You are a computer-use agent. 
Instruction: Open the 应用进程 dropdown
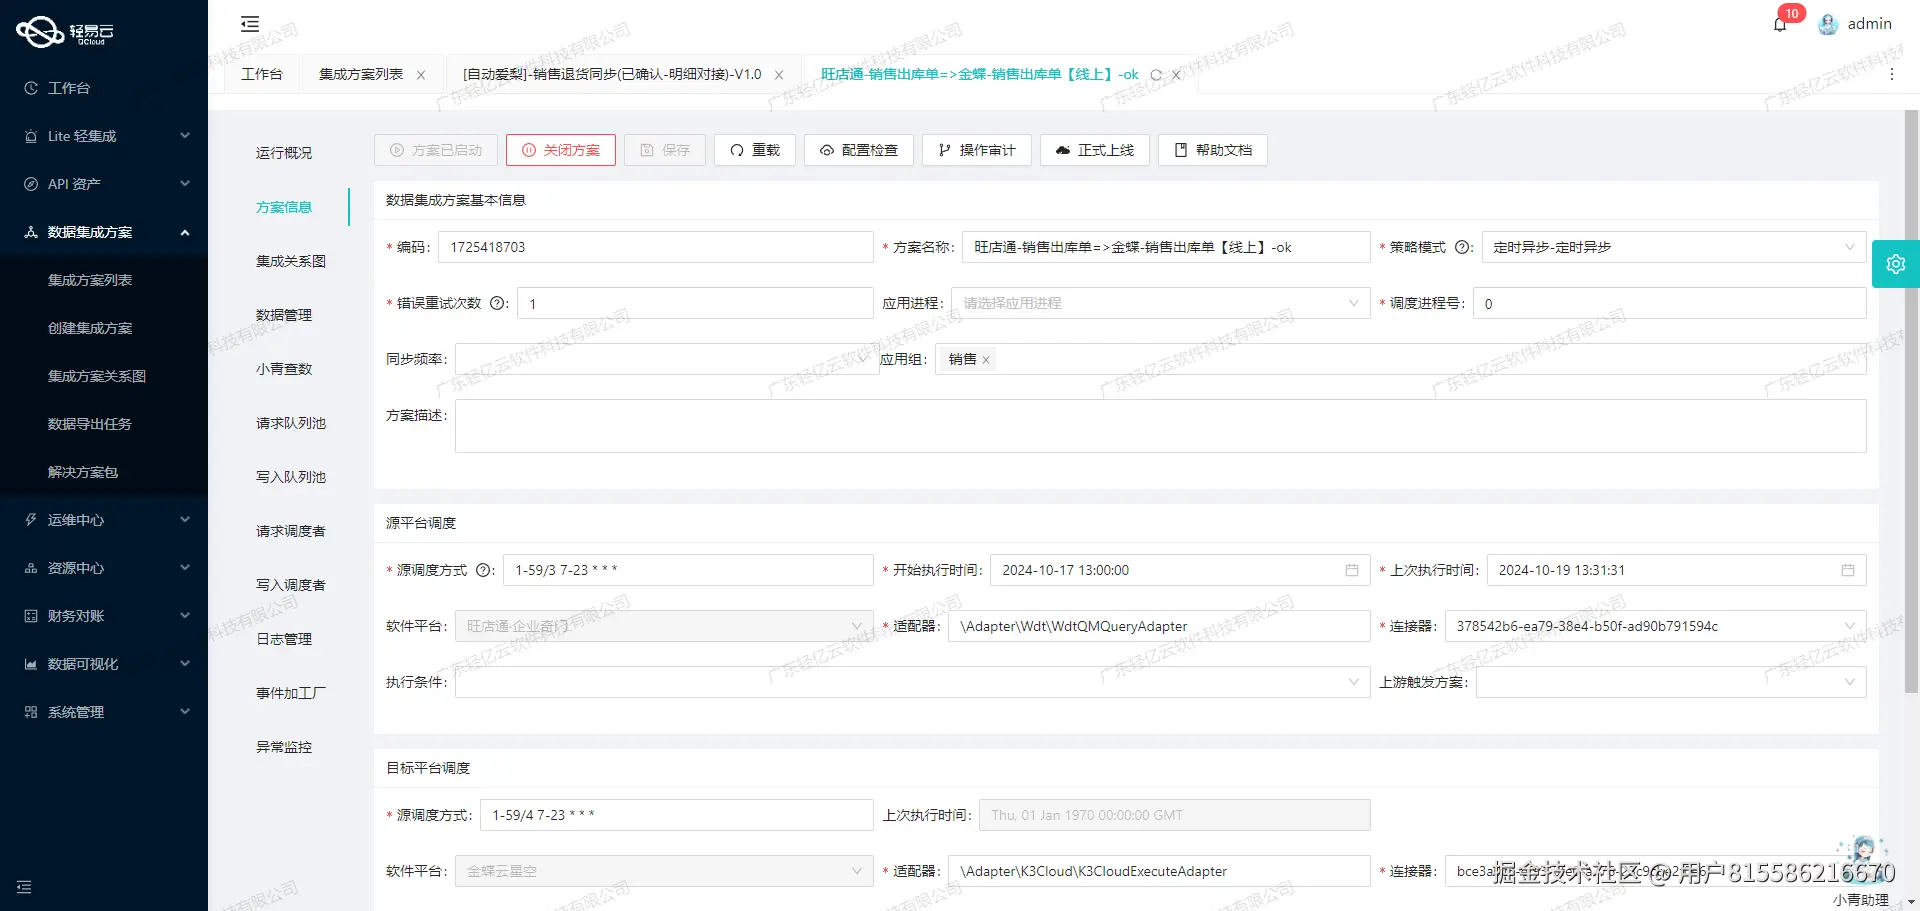pos(1354,303)
